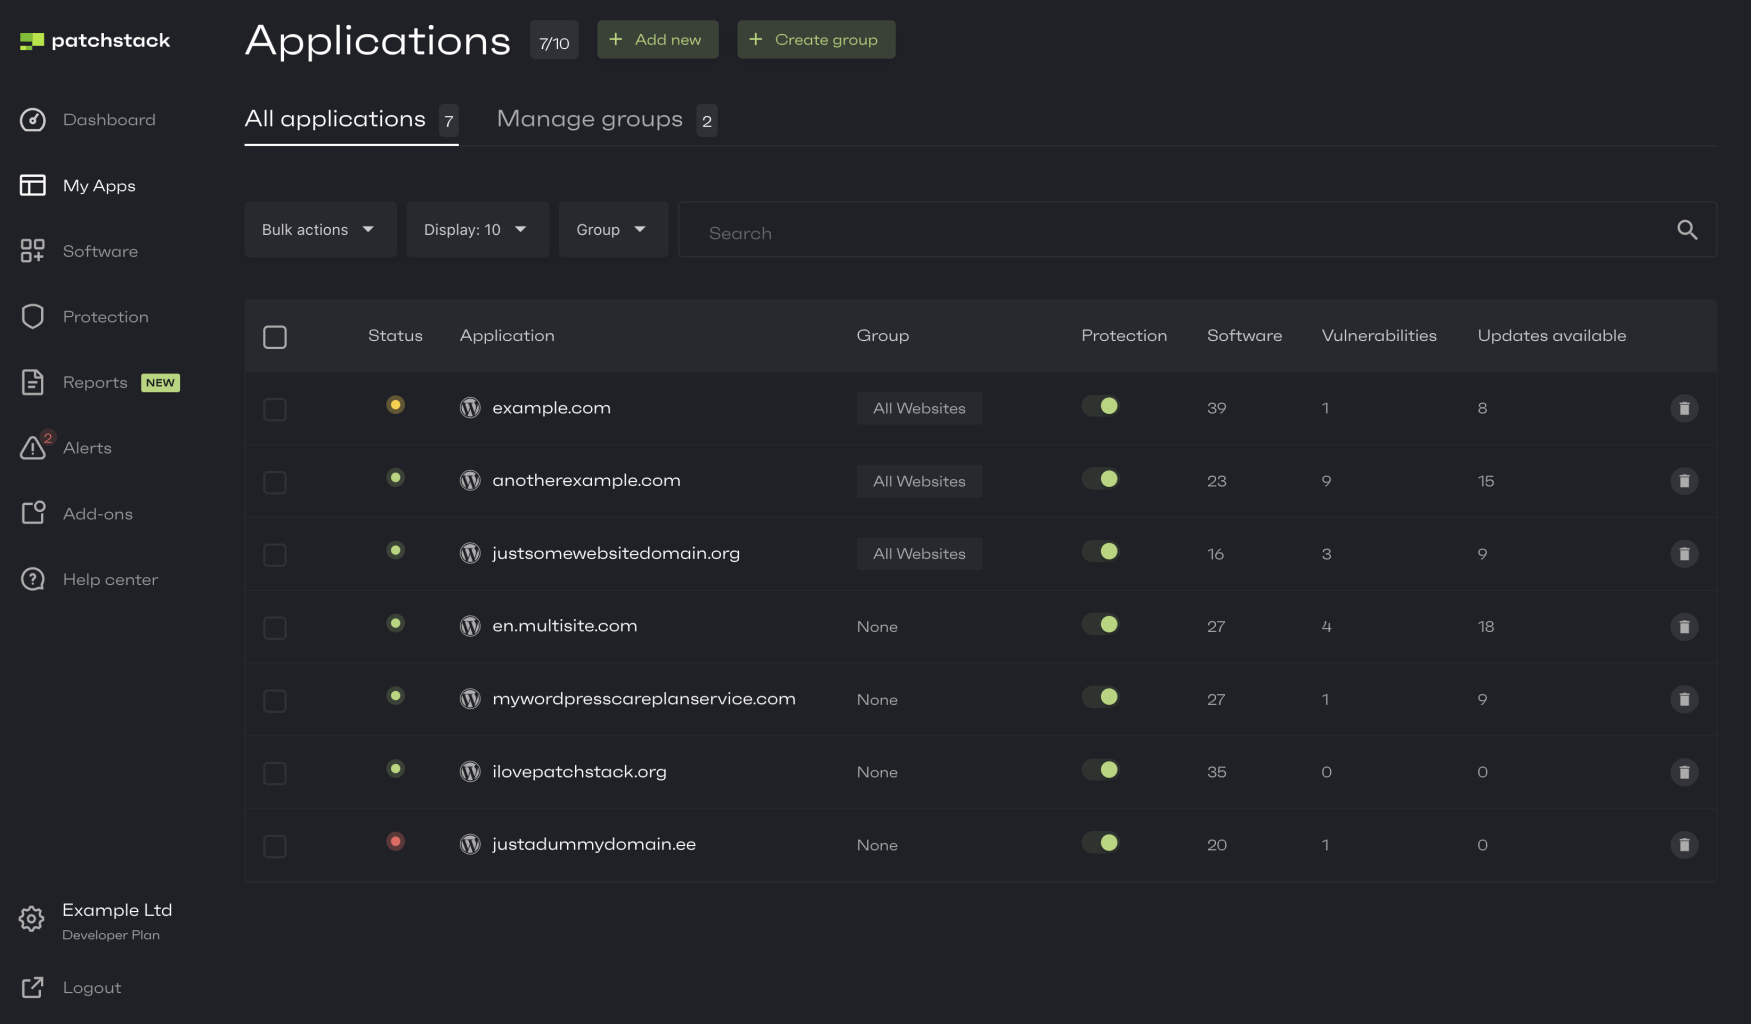1751x1024 pixels.
Task: Click the Create group button
Action: click(x=815, y=40)
